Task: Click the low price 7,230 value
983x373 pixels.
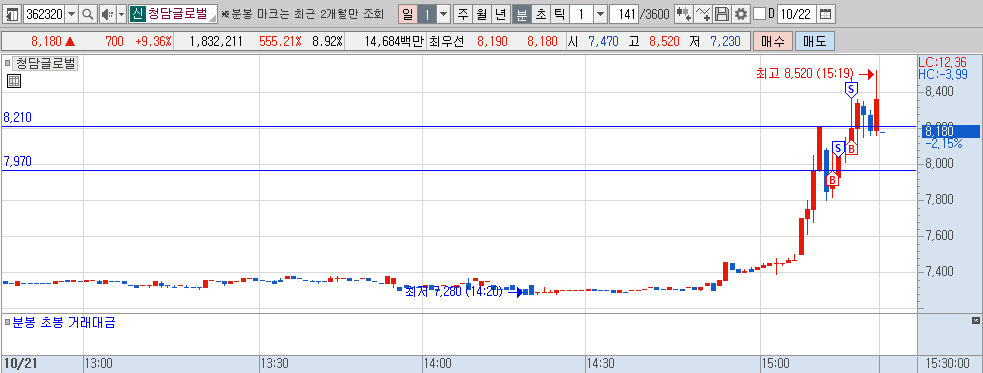Action: click(x=725, y=42)
